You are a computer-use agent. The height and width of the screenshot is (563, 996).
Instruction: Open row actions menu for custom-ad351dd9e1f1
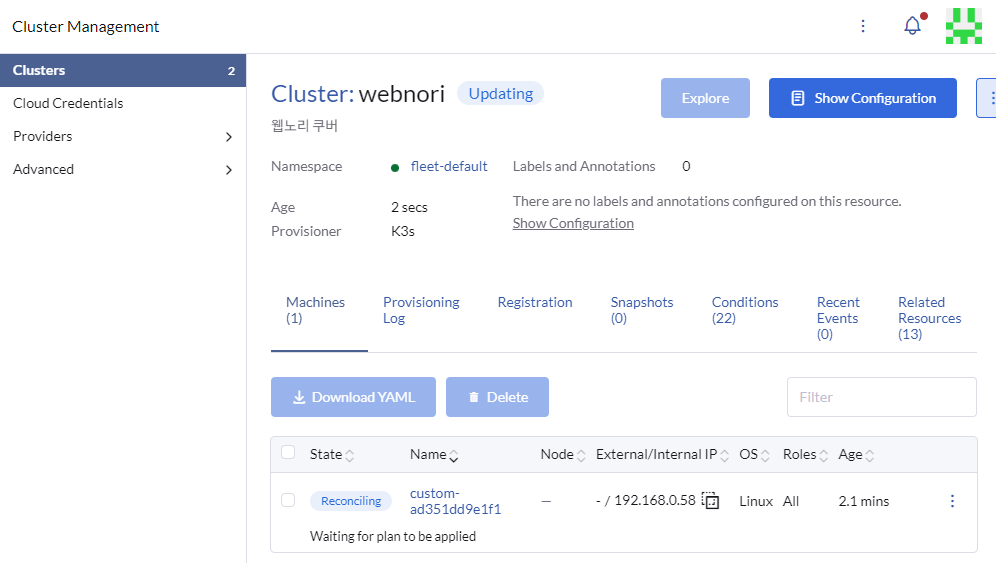[951, 501]
